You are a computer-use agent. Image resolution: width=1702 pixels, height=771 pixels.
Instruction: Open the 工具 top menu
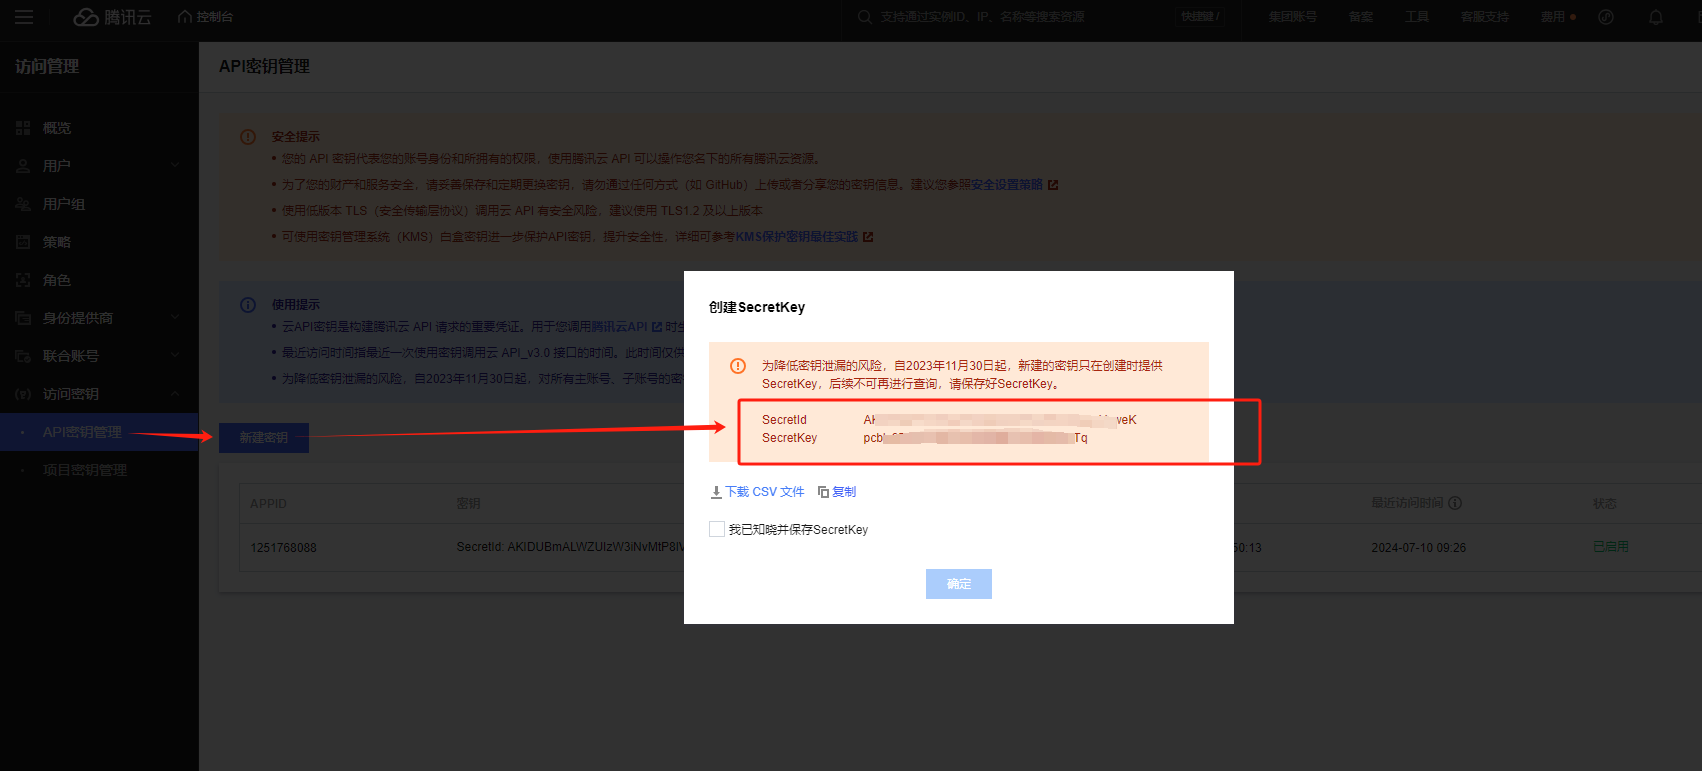click(1416, 17)
